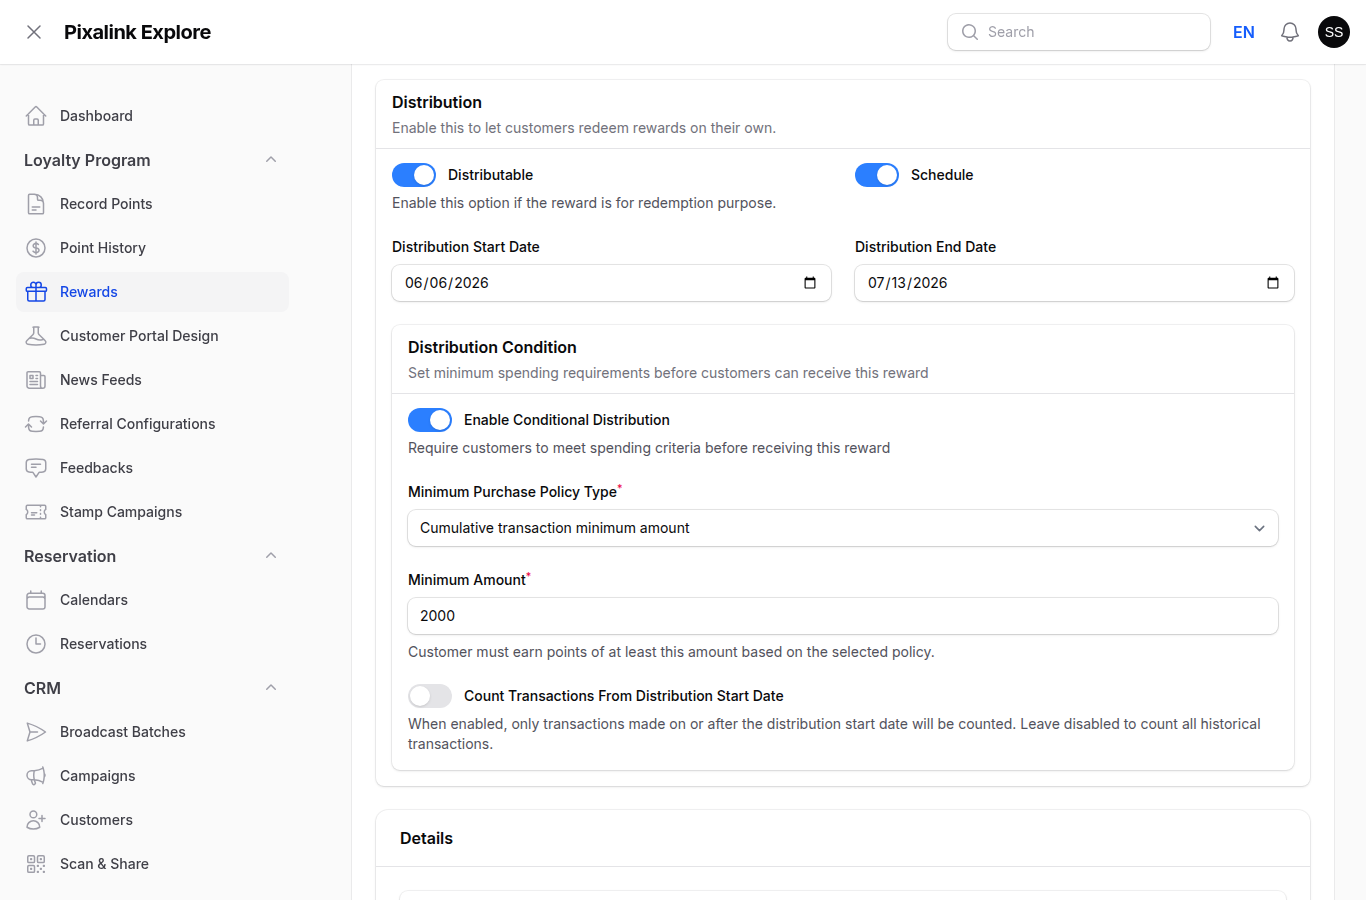Viewport: 1366px width, 900px height.
Task: Close the sidebar with the X icon
Action: click(x=34, y=32)
